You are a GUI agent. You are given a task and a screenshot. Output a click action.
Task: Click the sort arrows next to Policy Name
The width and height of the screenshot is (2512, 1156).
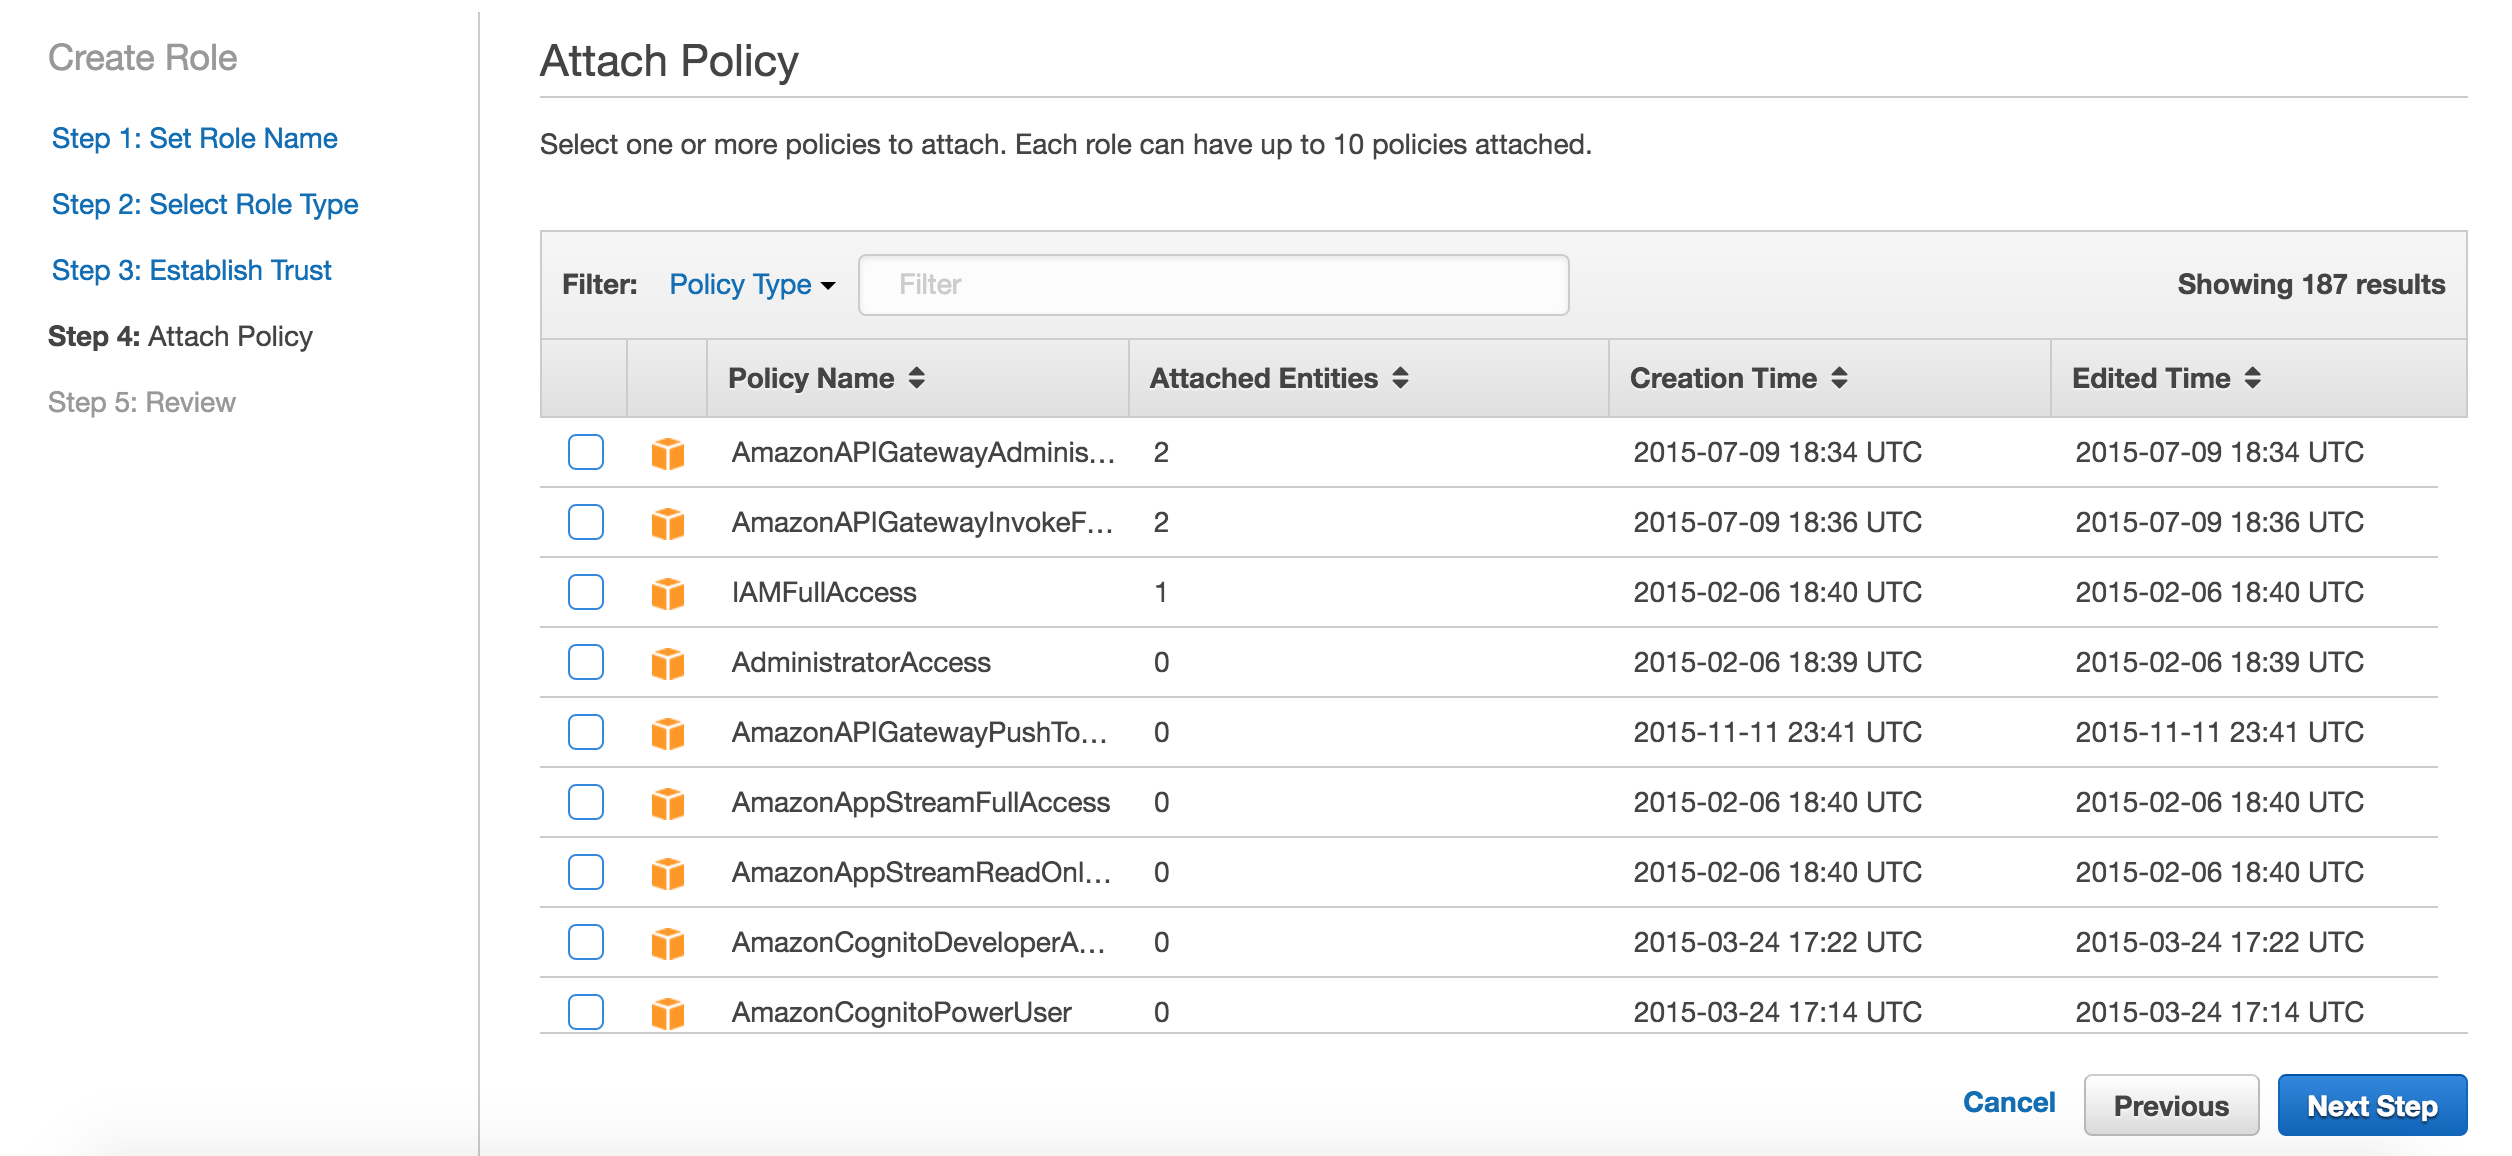[916, 378]
